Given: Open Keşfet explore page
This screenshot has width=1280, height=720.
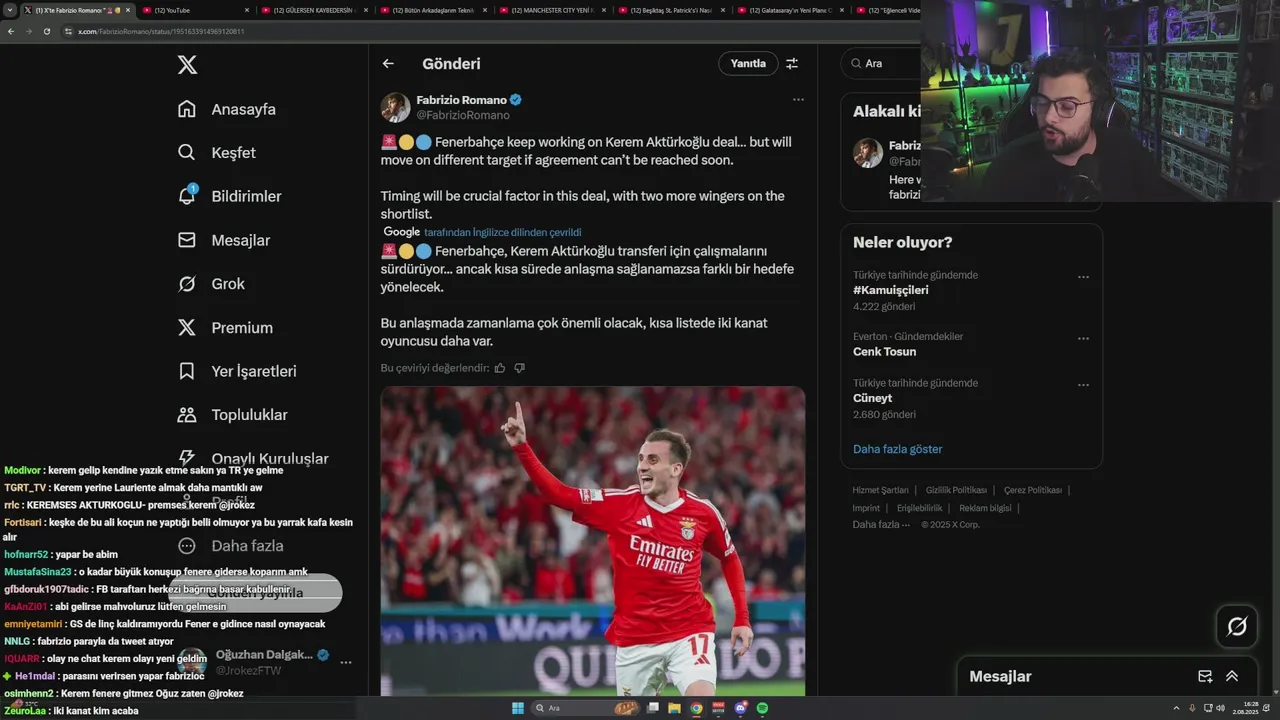Looking at the screenshot, I should pos(217,153).
